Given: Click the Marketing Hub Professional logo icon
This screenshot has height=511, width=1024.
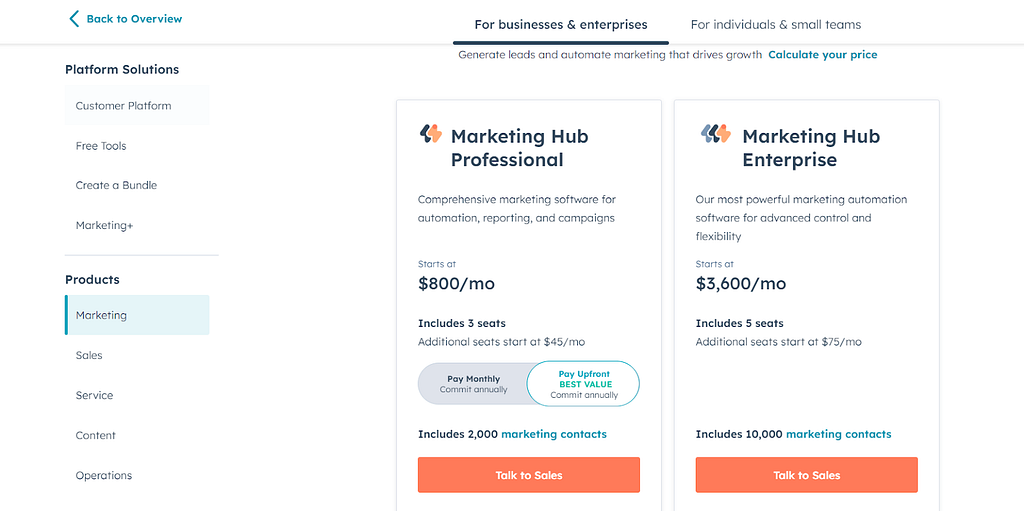Looking at the screenshot, I should (x=430, y=133).
